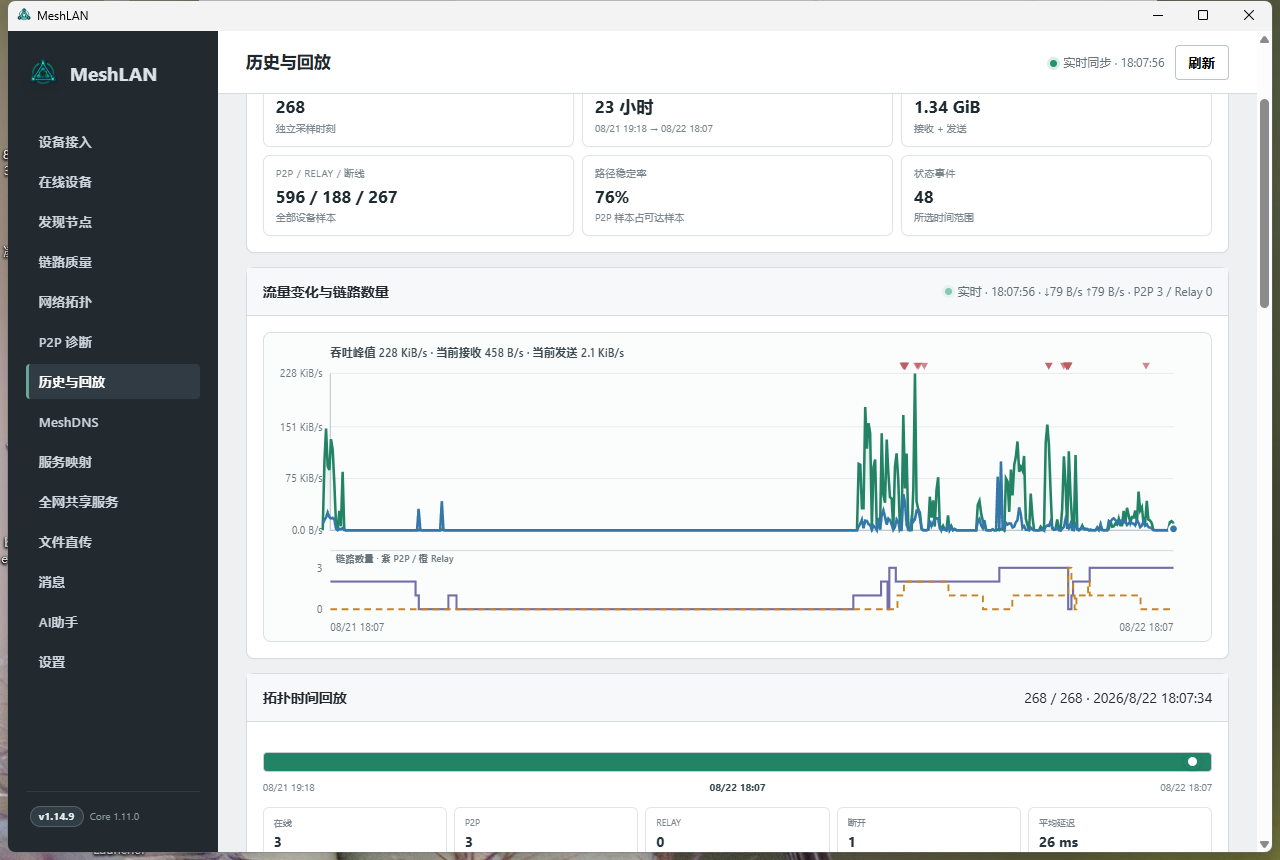Screen dimensions: 1280x860
Task: Go to the 服务映射 page
Action: pos(113,462)
